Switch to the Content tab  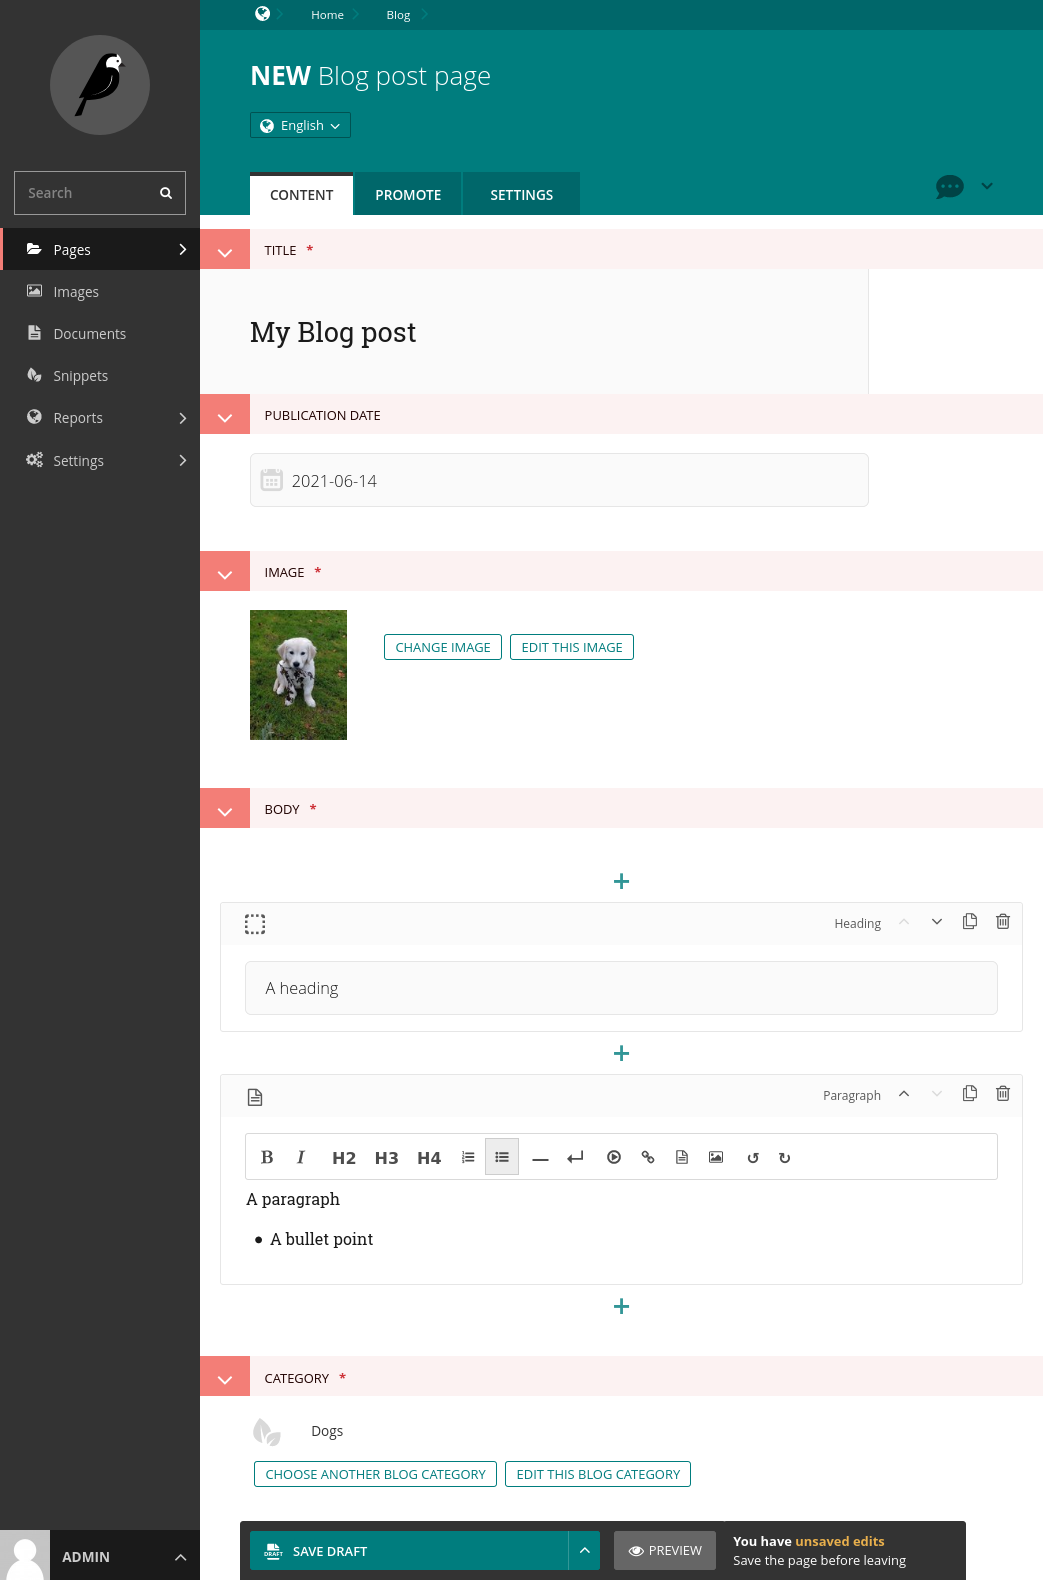301,195
